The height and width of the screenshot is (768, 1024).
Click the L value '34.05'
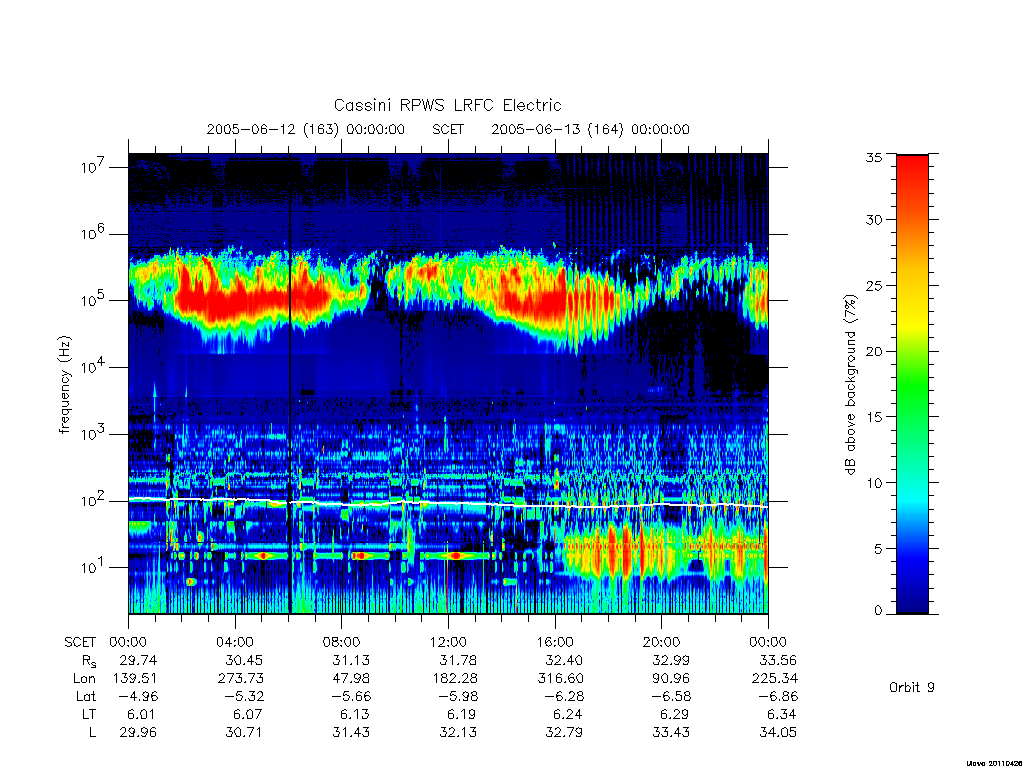(778, 732)
